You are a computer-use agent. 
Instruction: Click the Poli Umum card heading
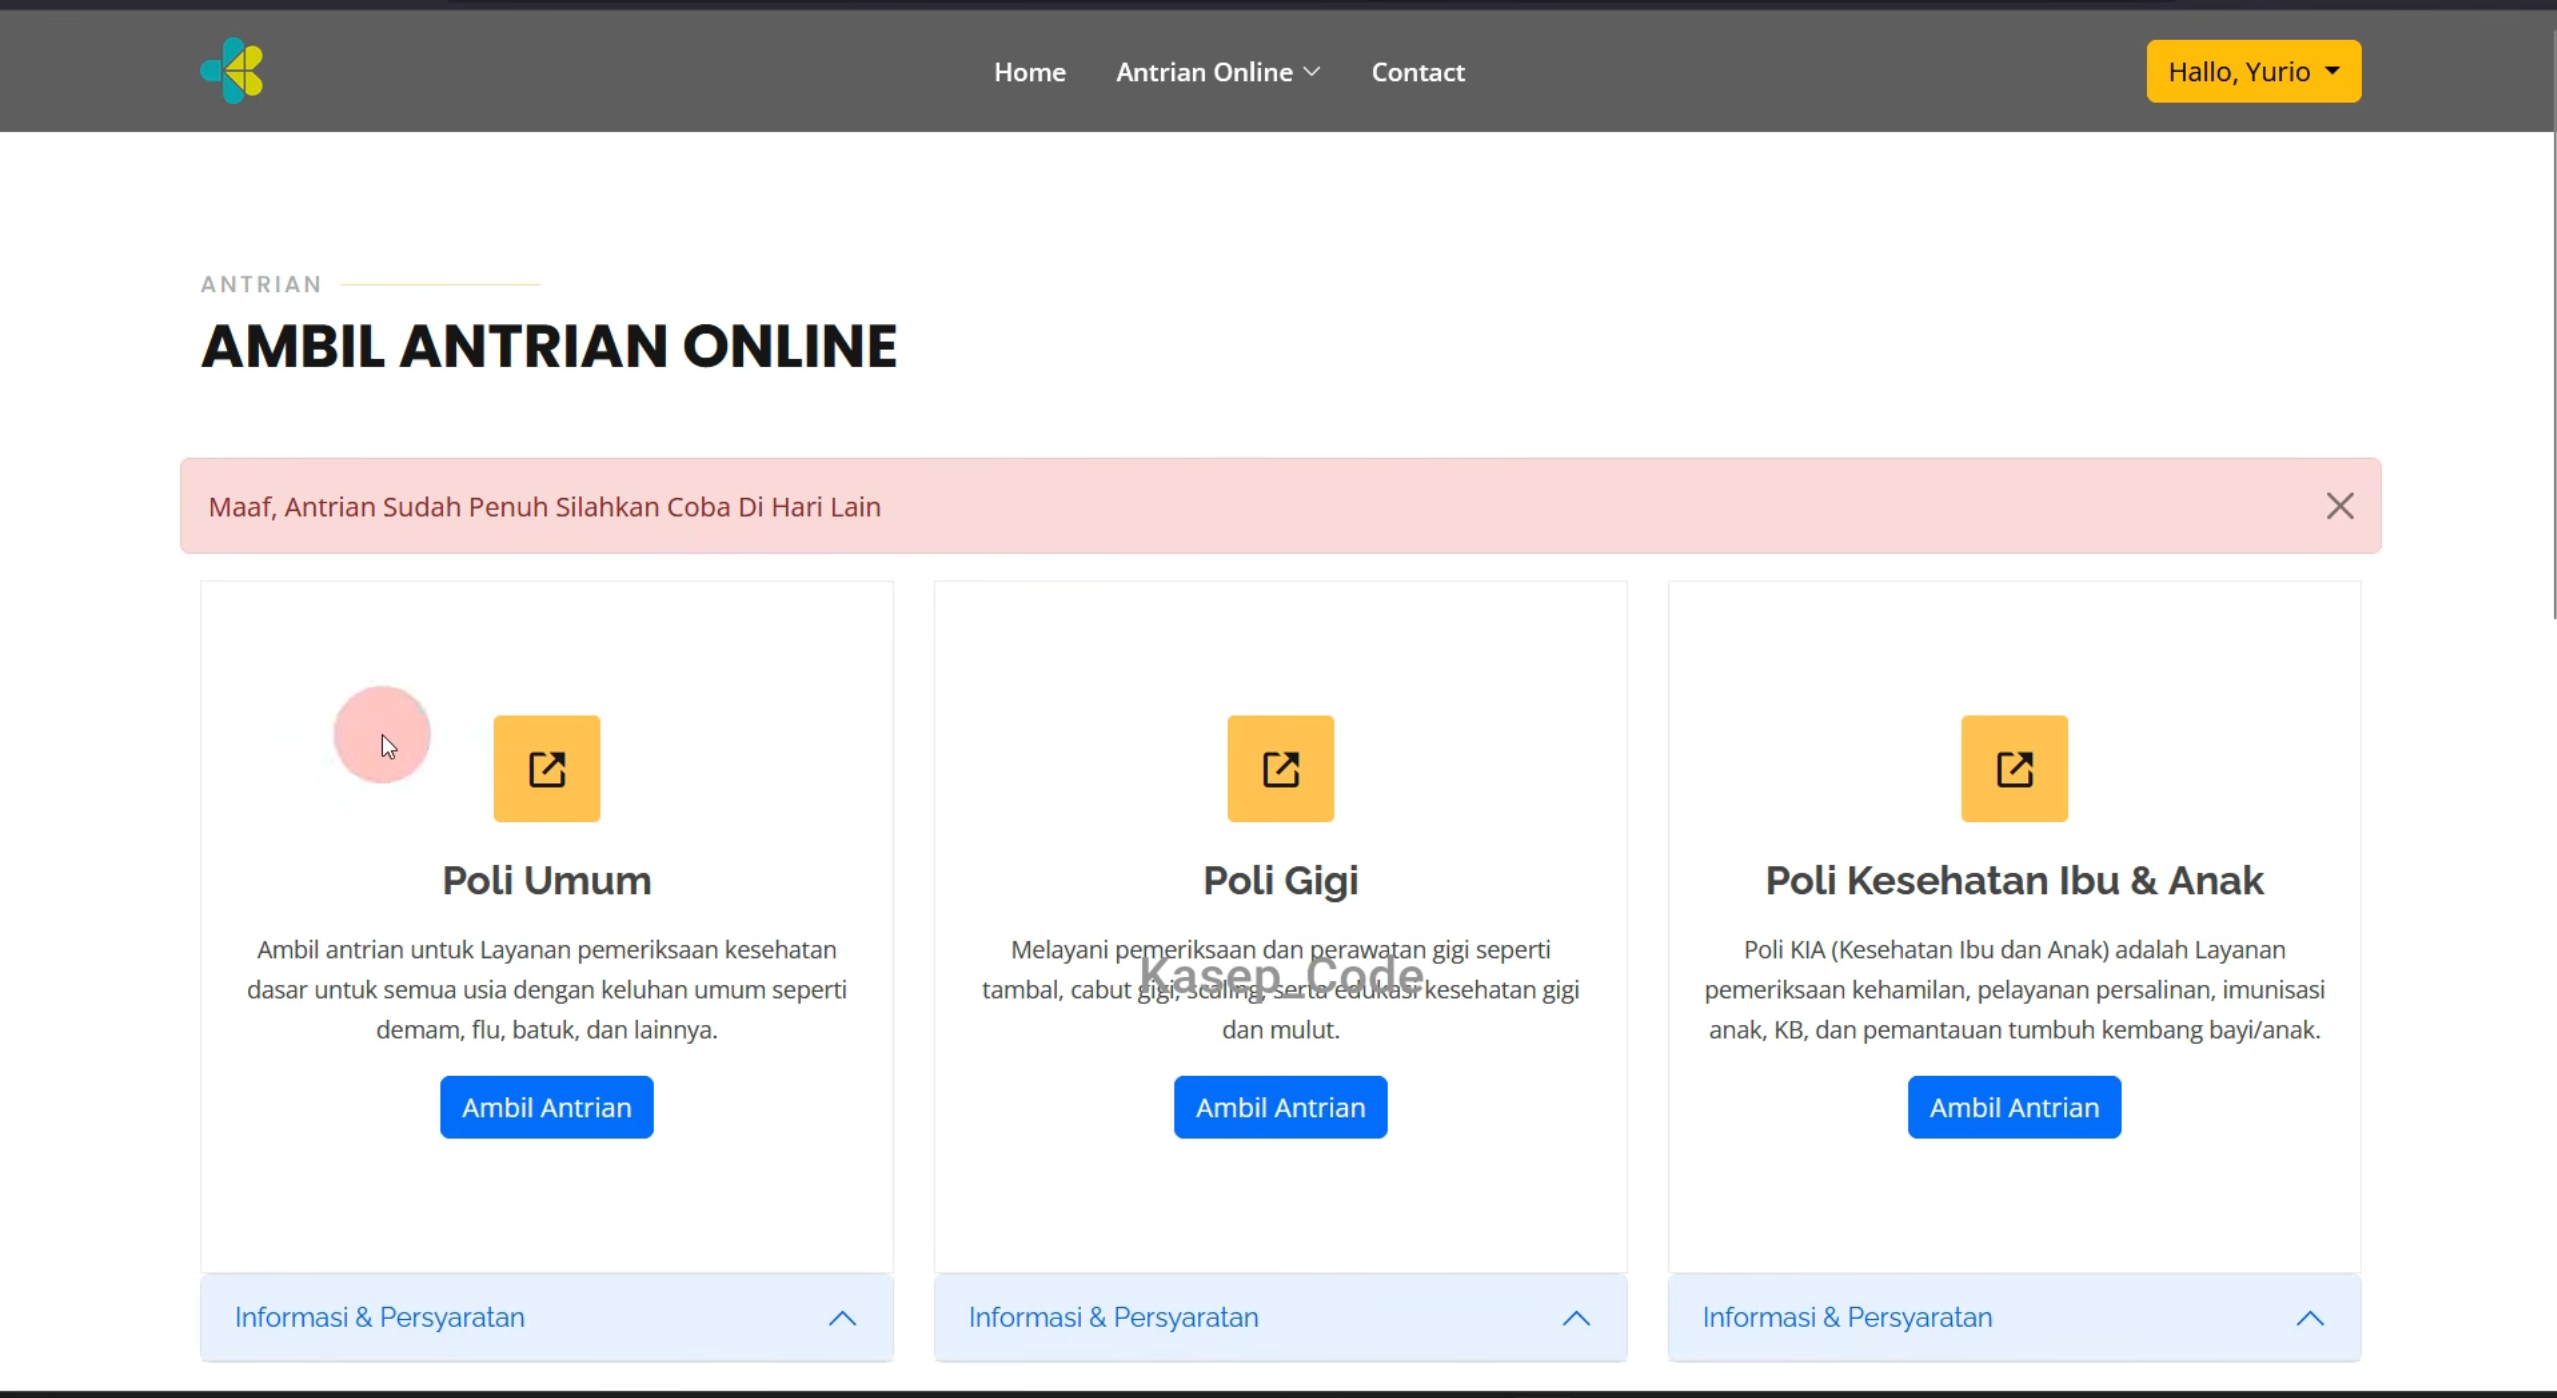coord(546,880)
